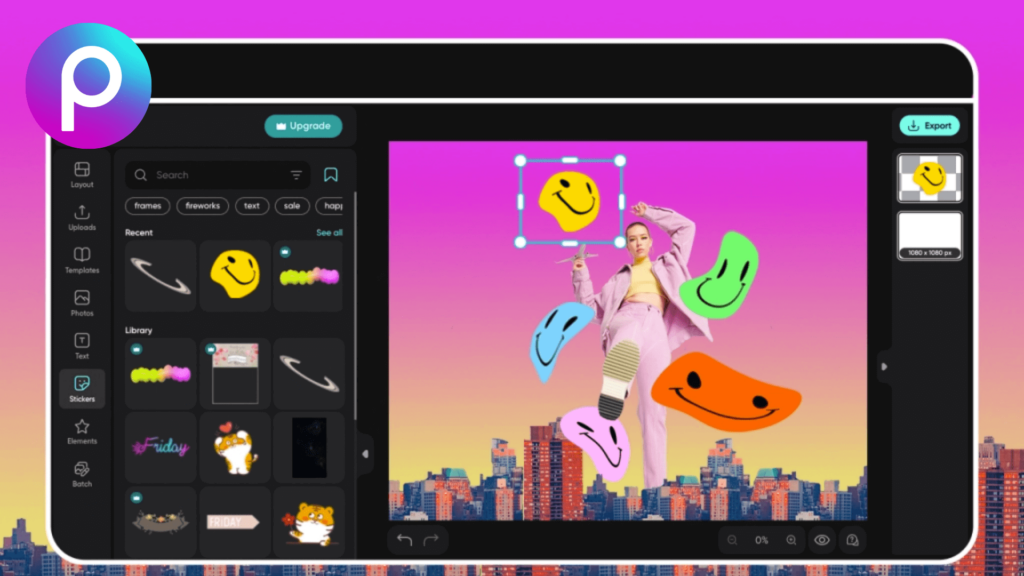Viewport: 1024px width, 576px height.
Task: Expand the right side panel chevron
Action: (884, 367)
